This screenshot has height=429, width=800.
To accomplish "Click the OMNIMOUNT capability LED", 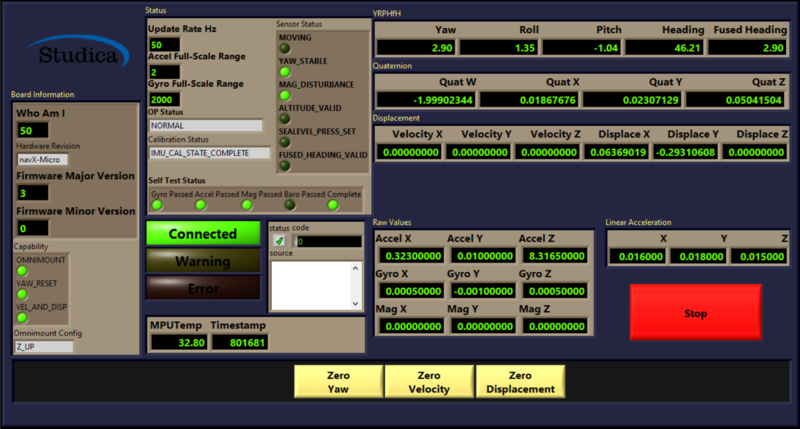I will click(22, 270).
